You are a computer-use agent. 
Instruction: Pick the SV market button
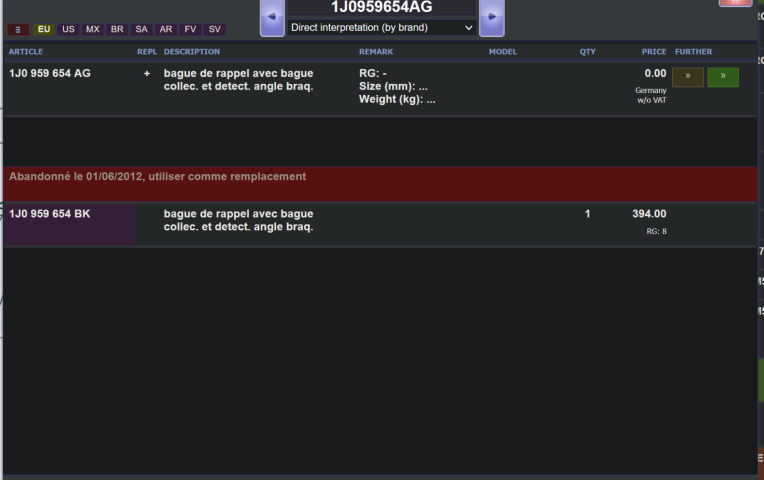tap(214, 30)
